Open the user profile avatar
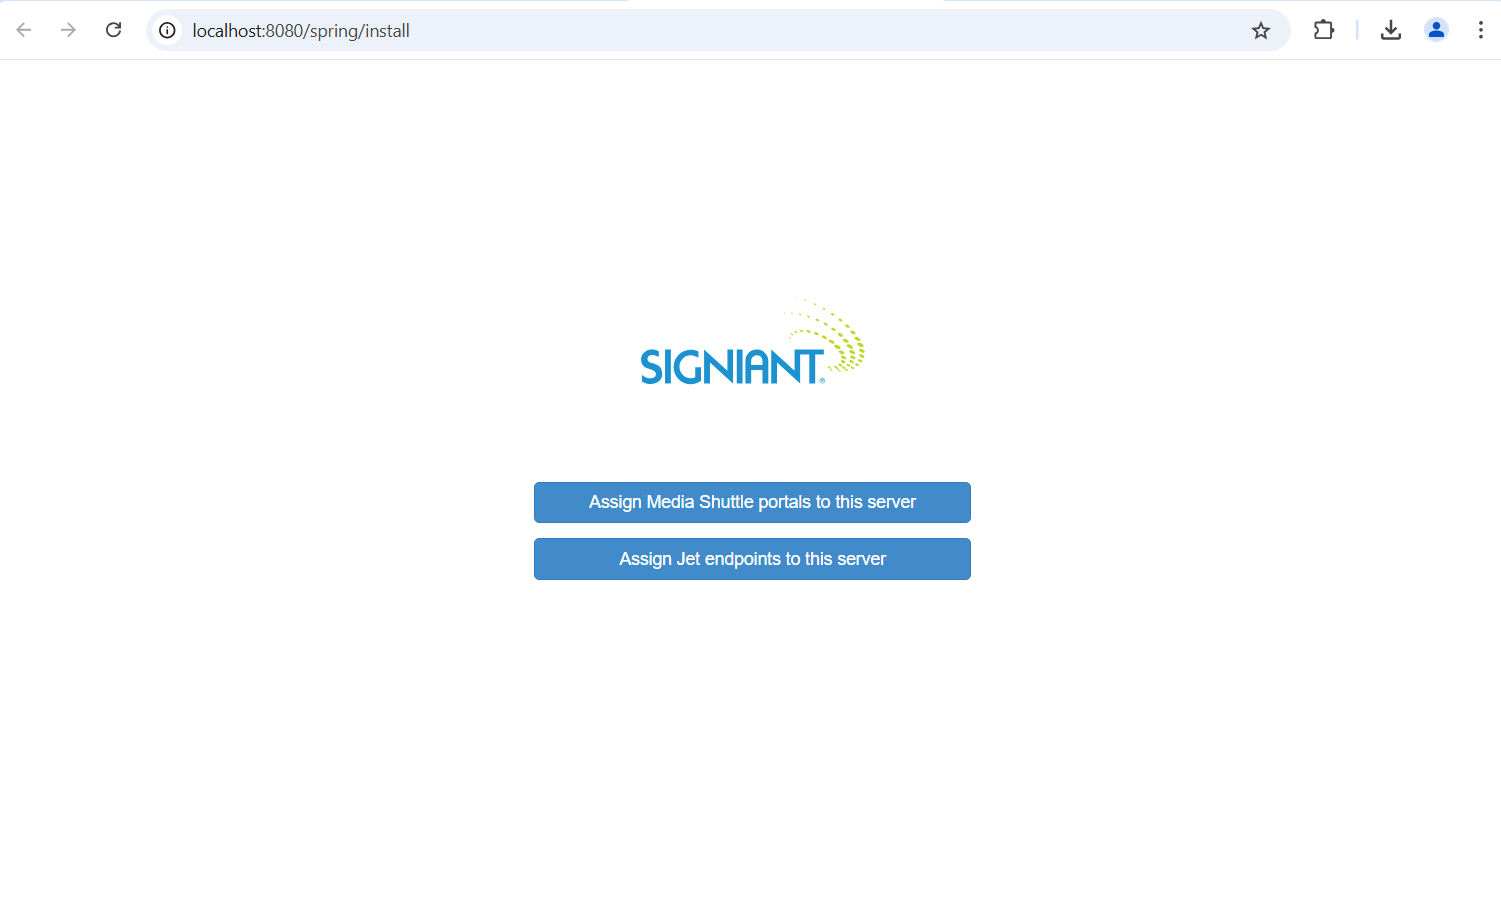 pos(1436,30)
